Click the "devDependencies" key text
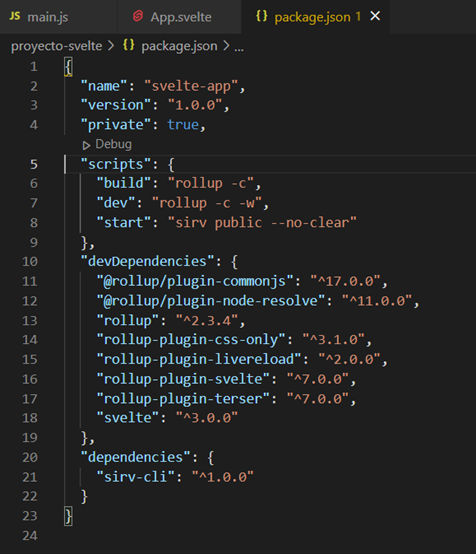Image resolution: width=476 pixels, height=554 pixels. 148,261
